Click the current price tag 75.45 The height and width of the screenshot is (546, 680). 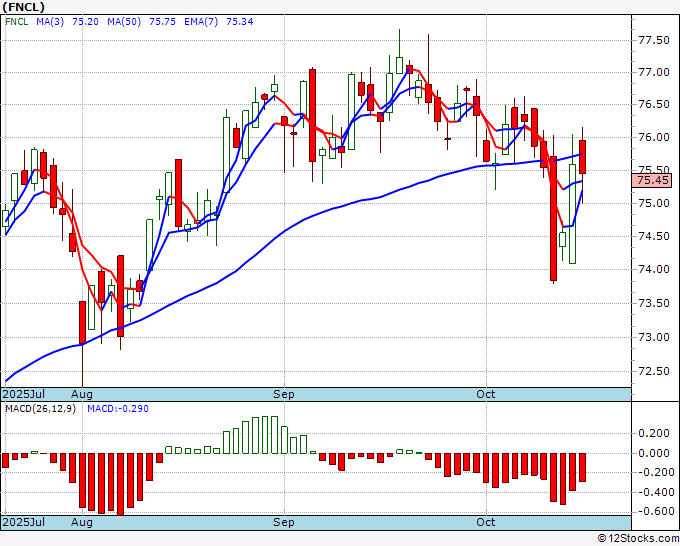(x=652, y=180)
